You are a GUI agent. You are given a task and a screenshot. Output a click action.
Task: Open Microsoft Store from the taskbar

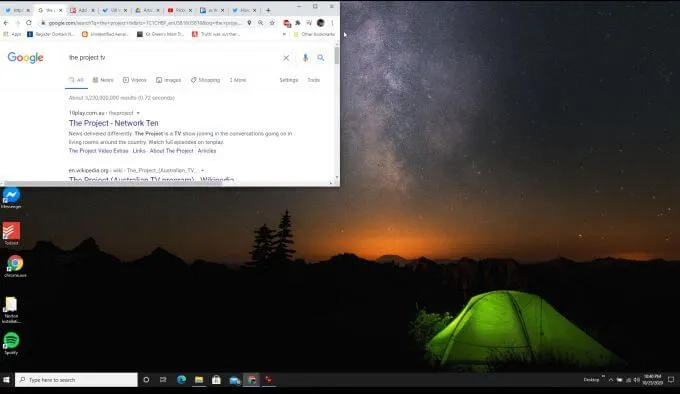point(216,380)
